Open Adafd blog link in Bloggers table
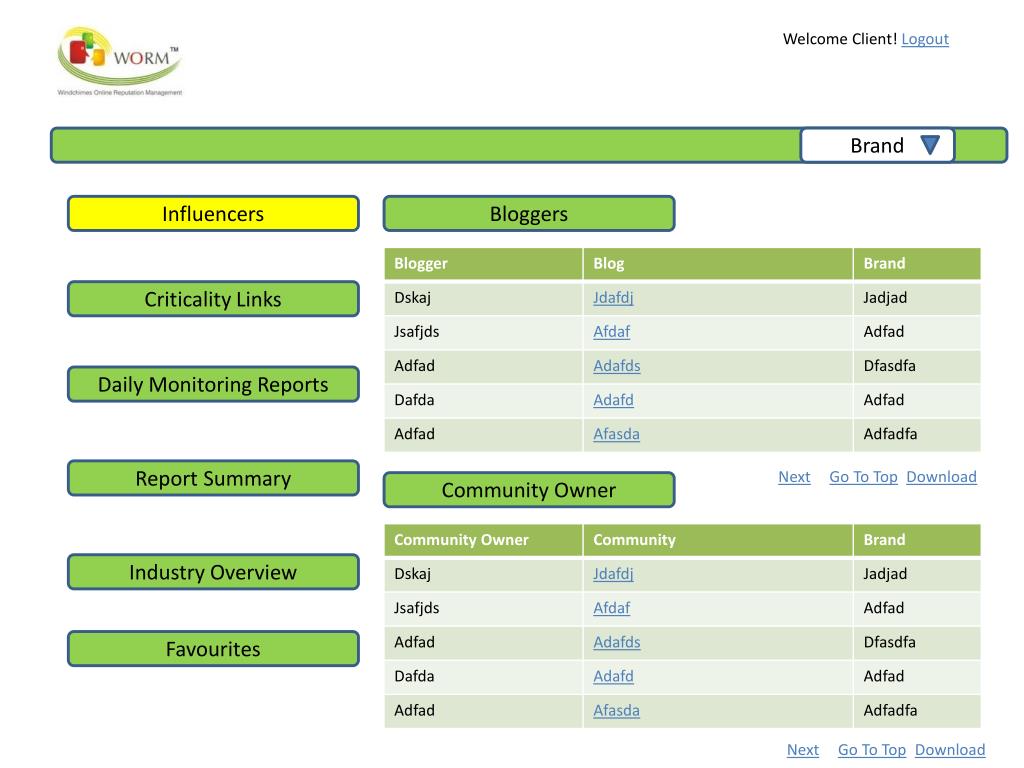Image resolution: width=1024 pixels, height=768 pixels. point(613,400)
